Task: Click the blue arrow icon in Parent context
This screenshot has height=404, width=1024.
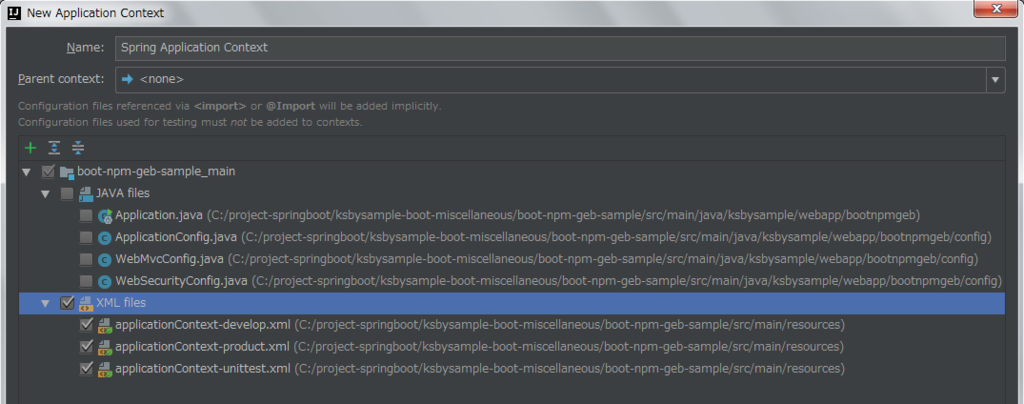Action: click(x=128, y=80)
